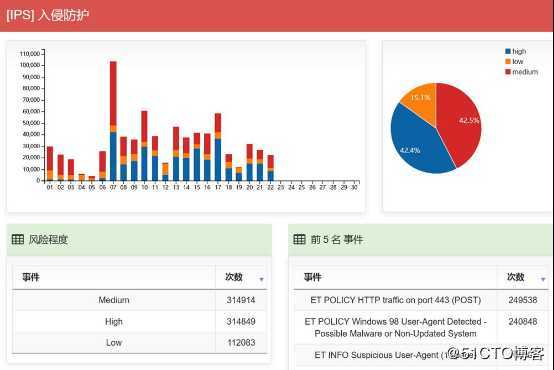The height and width of the screenshot is (370, 554).
Task: Click the table icon beside 前 5 名 事件
Action: pos(299,239)
